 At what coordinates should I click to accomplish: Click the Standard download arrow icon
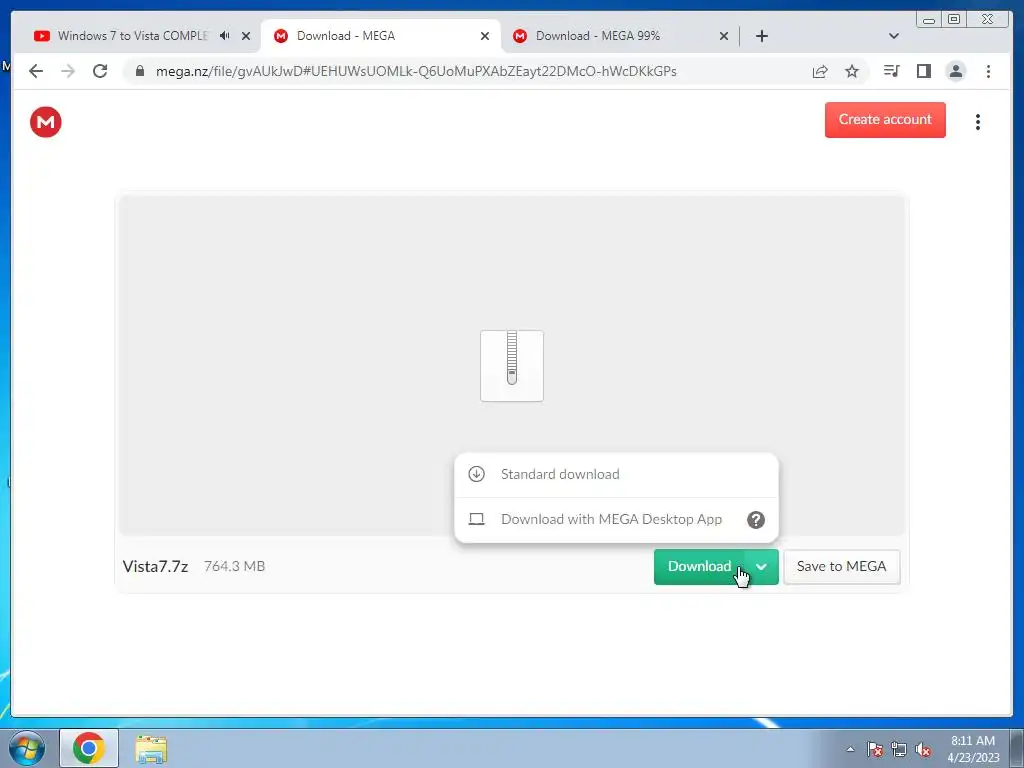tap(477, 474)
